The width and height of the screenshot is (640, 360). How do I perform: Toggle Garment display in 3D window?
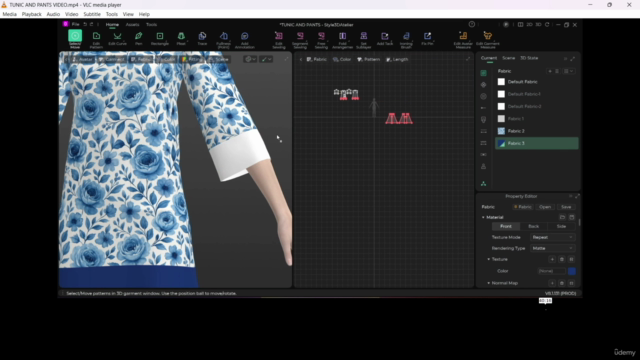[x=112, y=59]
